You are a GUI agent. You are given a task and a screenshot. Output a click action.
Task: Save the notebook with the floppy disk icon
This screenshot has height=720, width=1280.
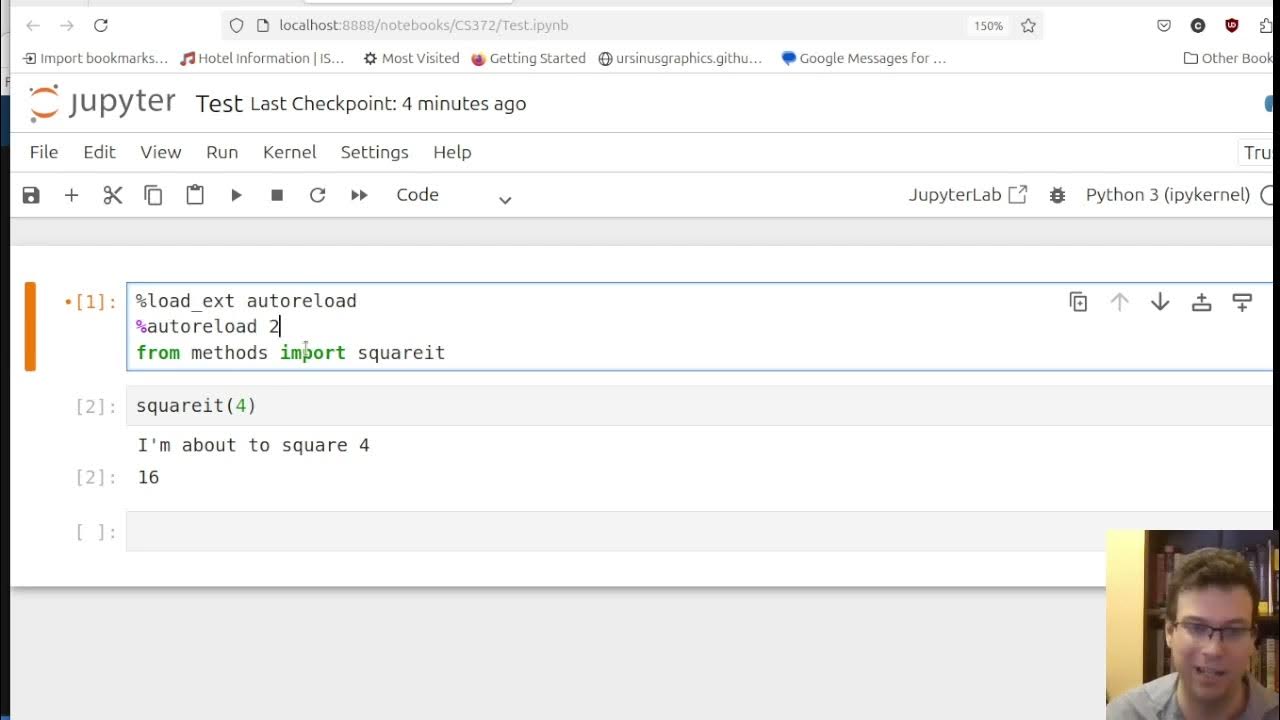click(31, 195)
